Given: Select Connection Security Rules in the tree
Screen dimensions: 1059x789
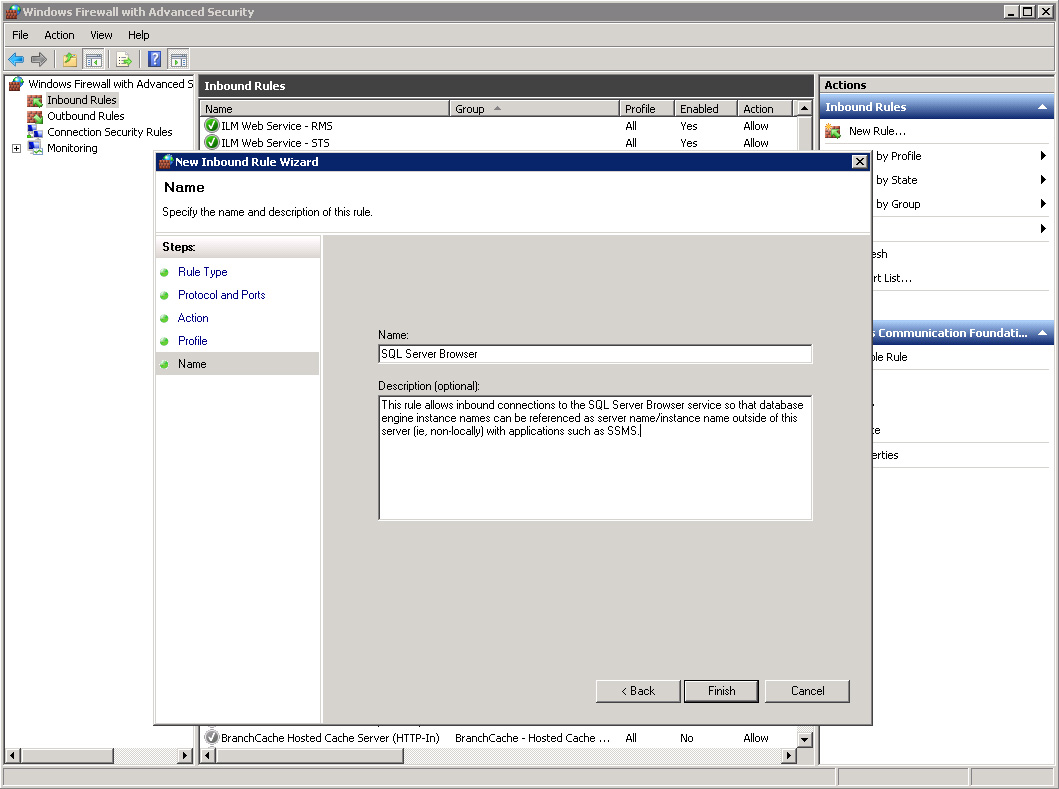Looking at the screenshot, I should point(109,132).
